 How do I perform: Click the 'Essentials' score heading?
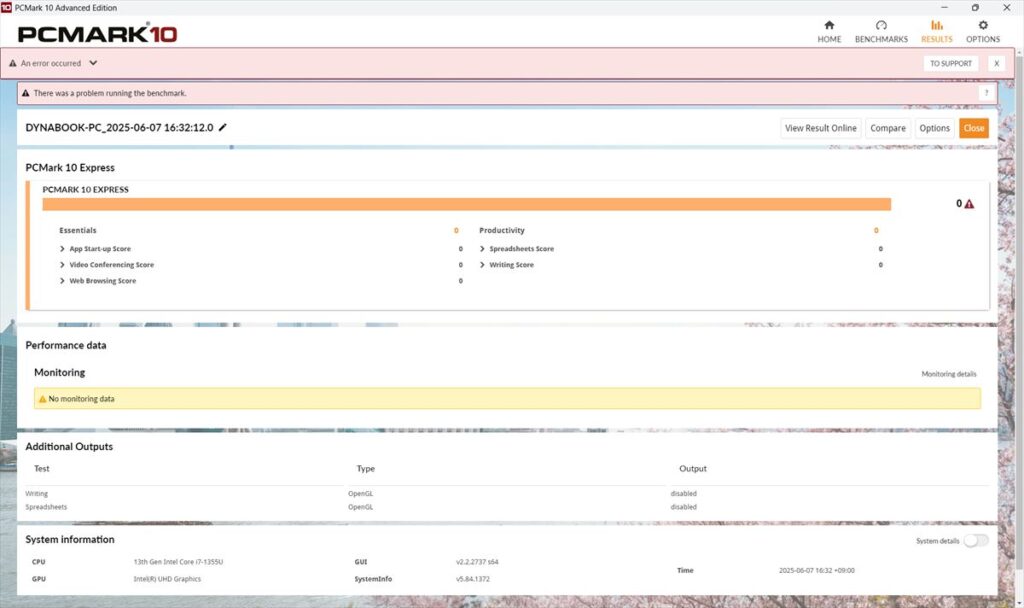(78, 231)
